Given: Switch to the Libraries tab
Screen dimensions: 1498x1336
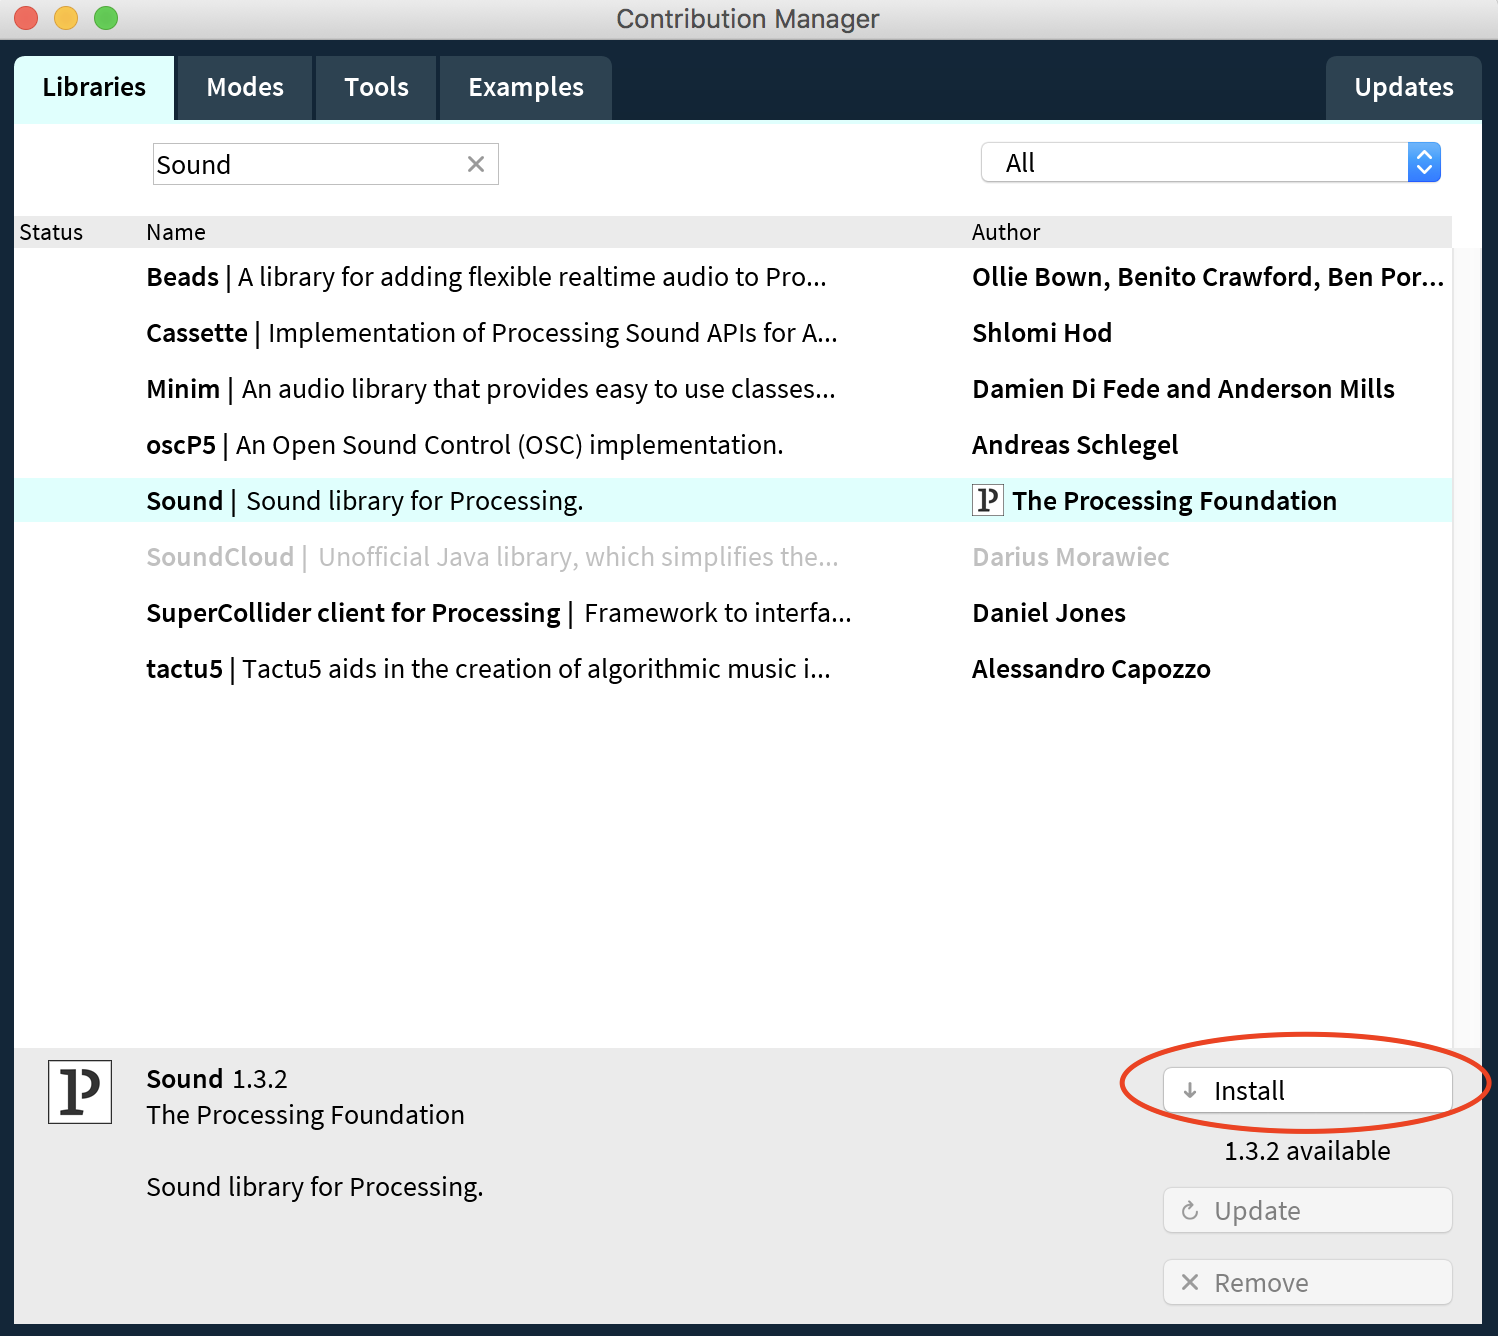Looking at the screenshot, I should click(94, 88).
